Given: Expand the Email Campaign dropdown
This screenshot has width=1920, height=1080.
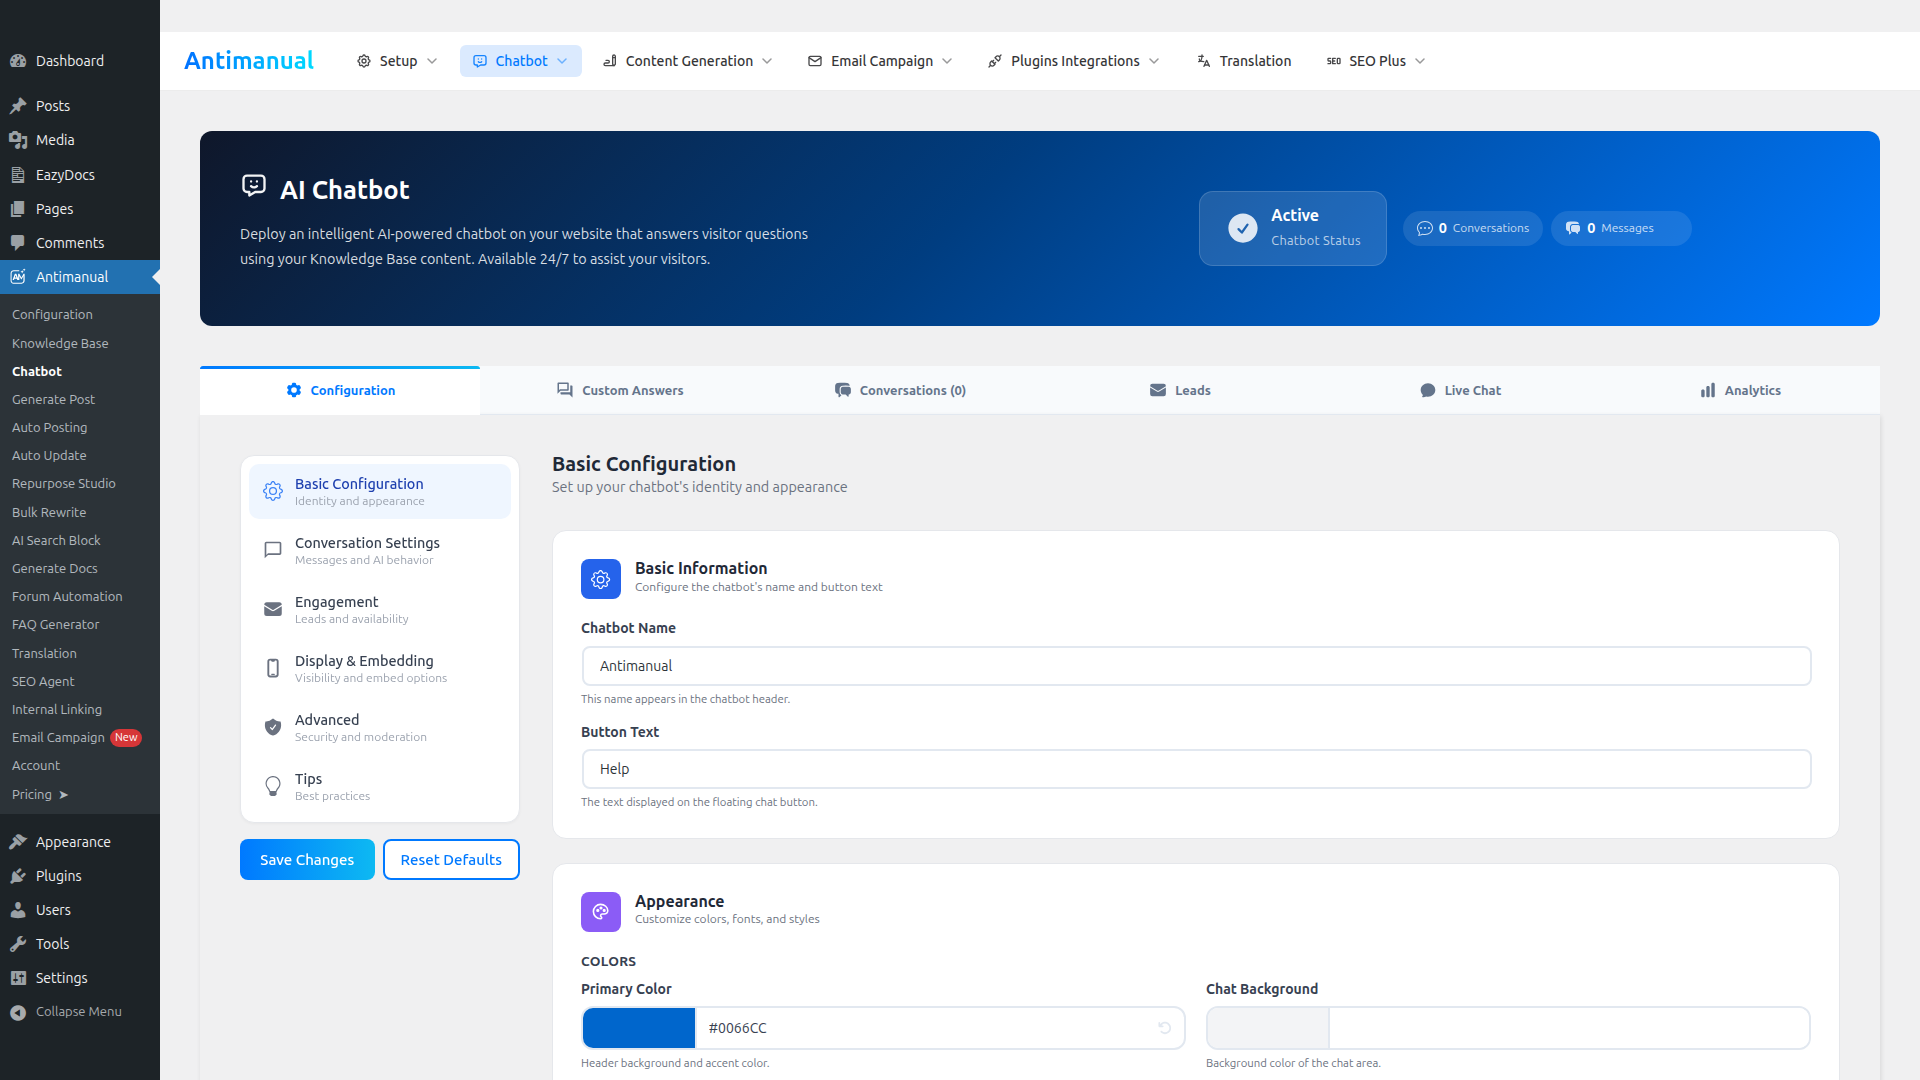Looking at the screenshot, I should point(878,61).
